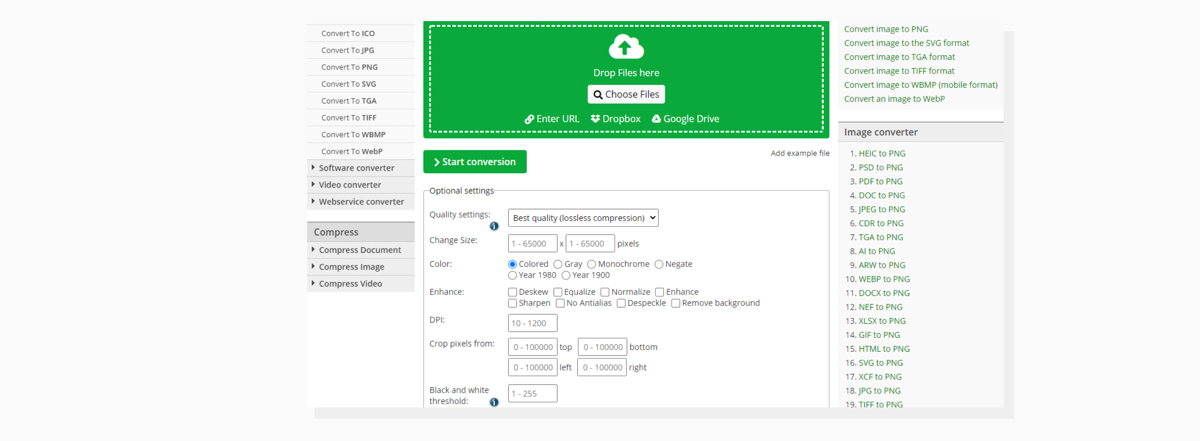
Task: Click the DPI input field
Action: (533, 323)
